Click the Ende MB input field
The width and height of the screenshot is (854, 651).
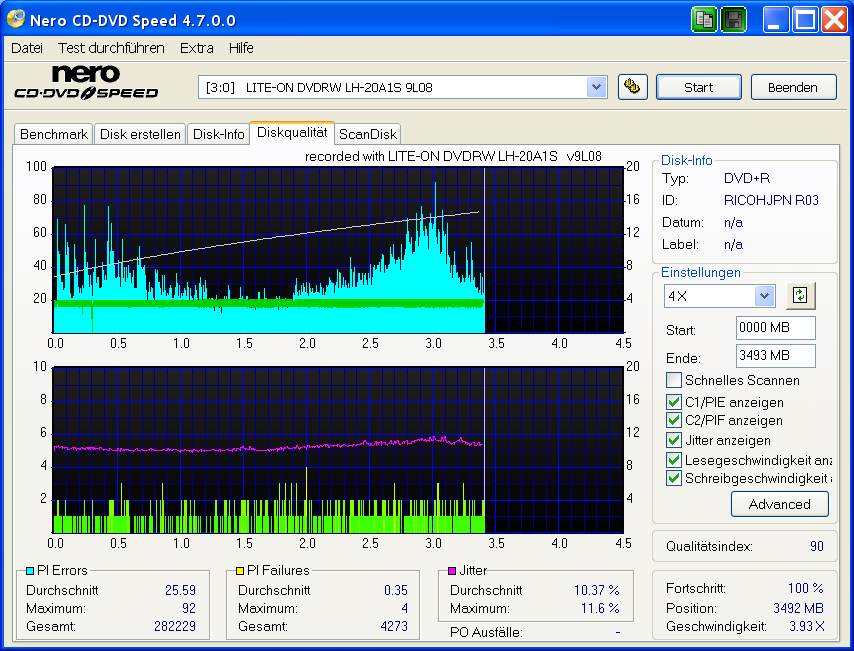[x=775, y=358]
